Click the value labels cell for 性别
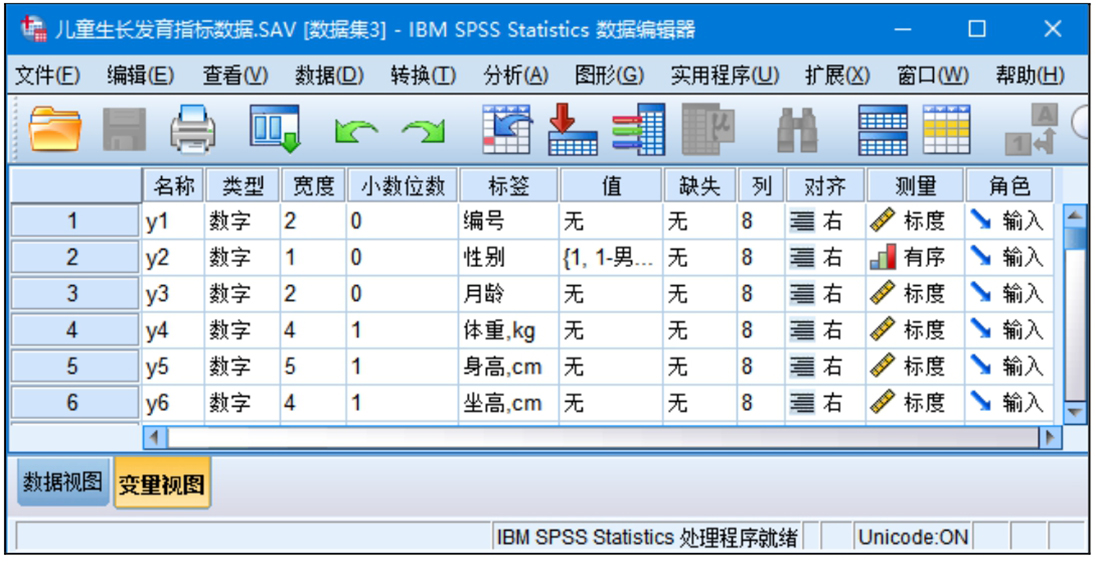This screenshot has width=1100, height=570. point(610,258)
